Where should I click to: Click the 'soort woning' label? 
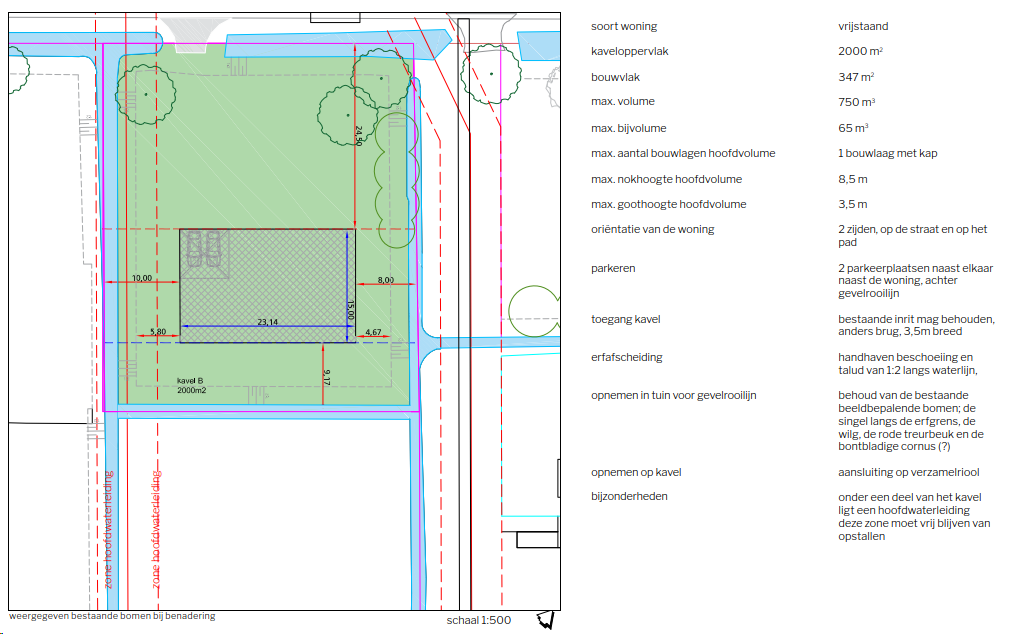click(x=623, y=26)
